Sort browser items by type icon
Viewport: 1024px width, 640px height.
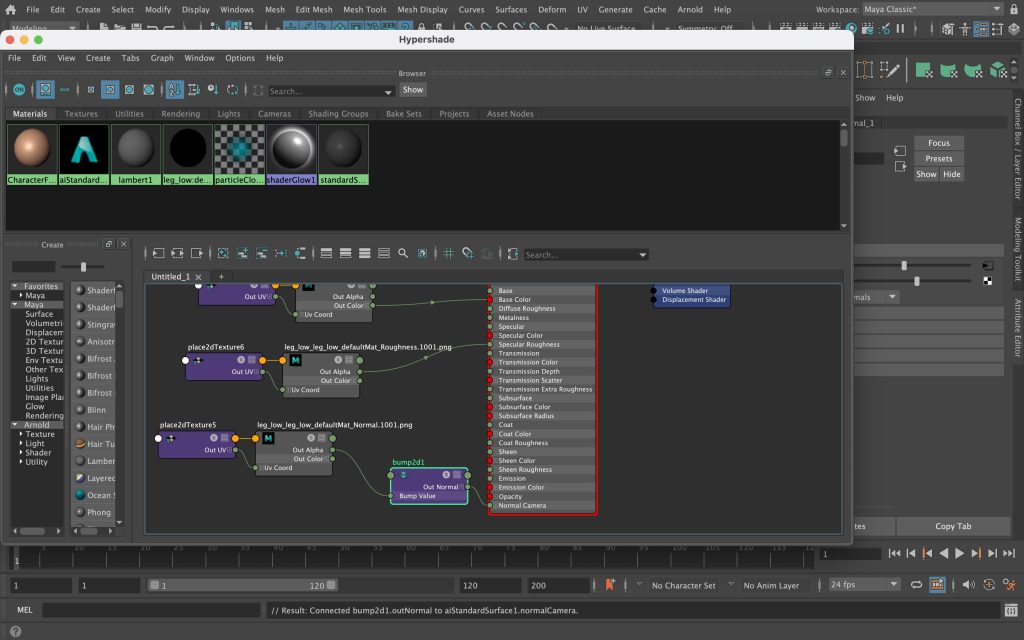pyautogui.click(x=194, y=89)
